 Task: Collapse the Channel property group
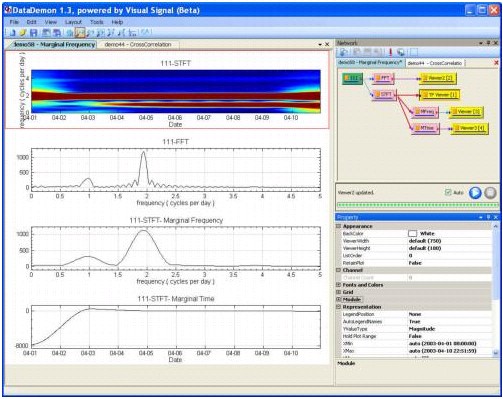[x=338, y=270]
